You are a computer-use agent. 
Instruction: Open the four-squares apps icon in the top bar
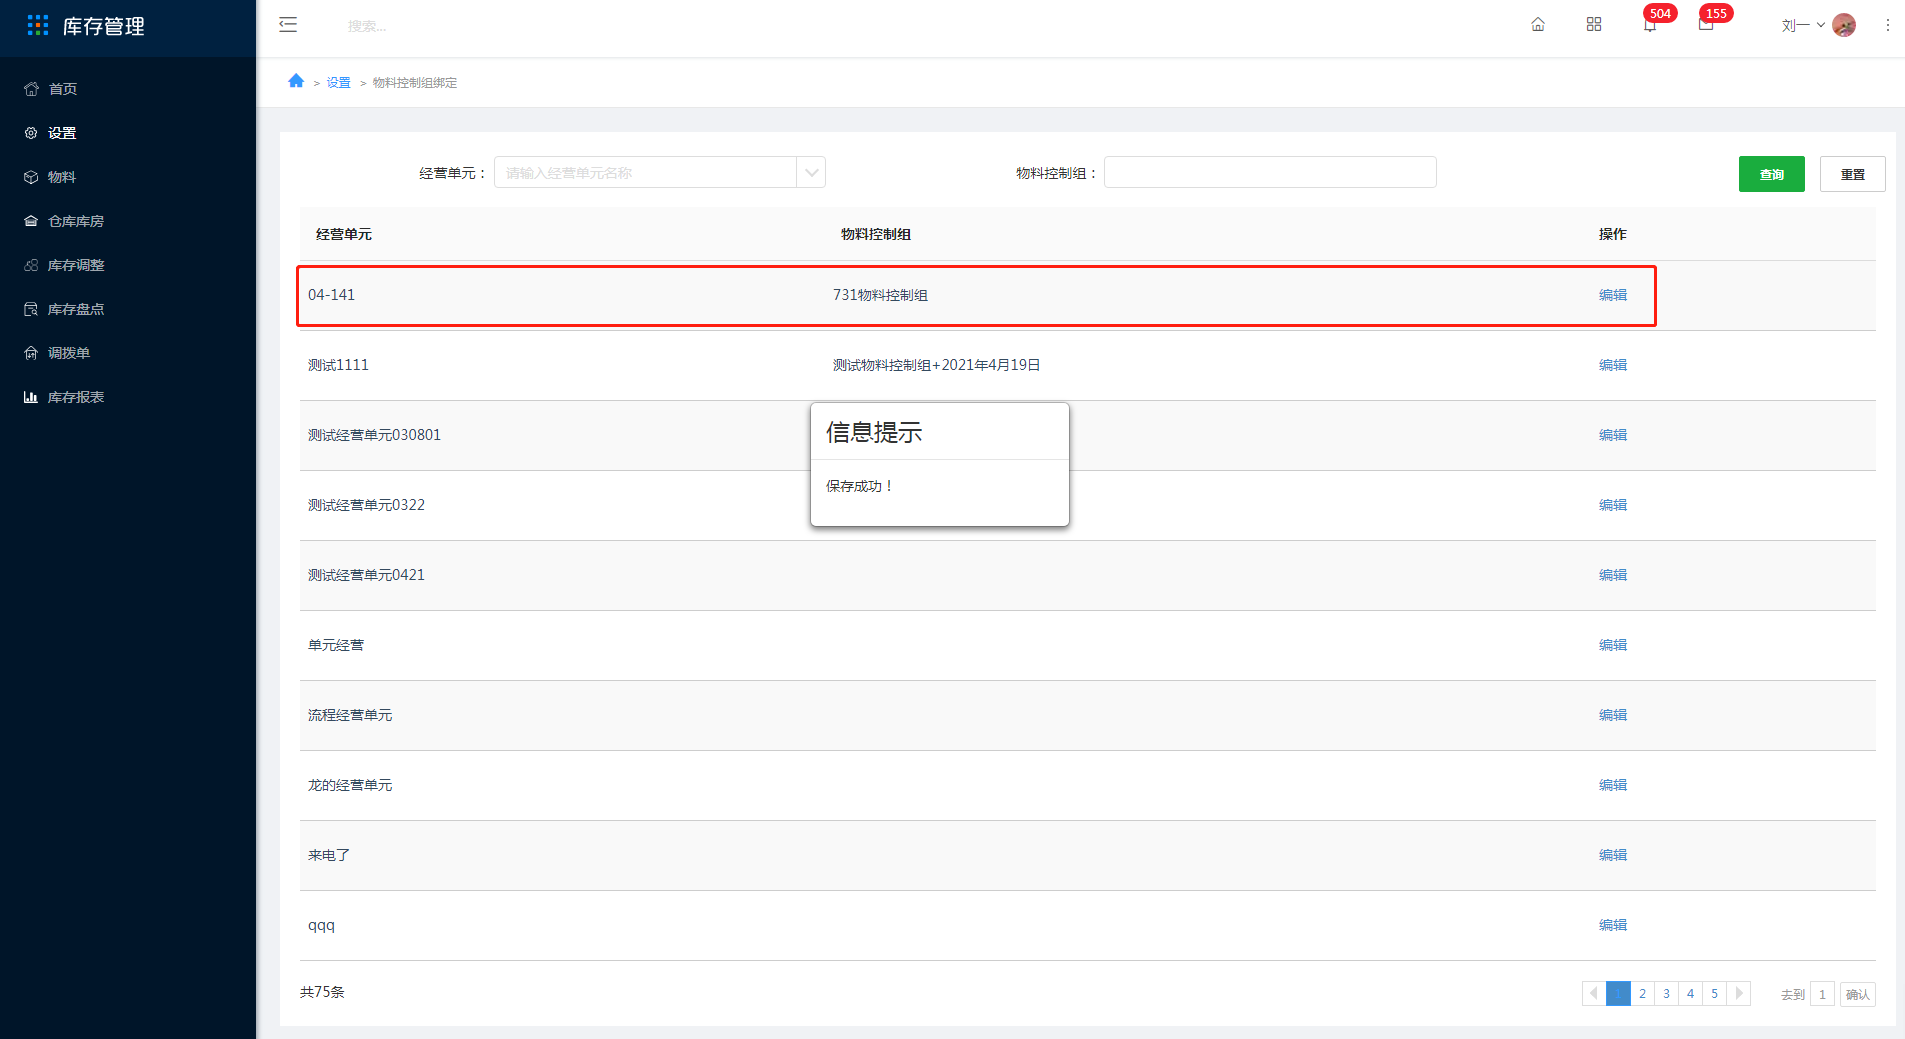click(1594, 25)
